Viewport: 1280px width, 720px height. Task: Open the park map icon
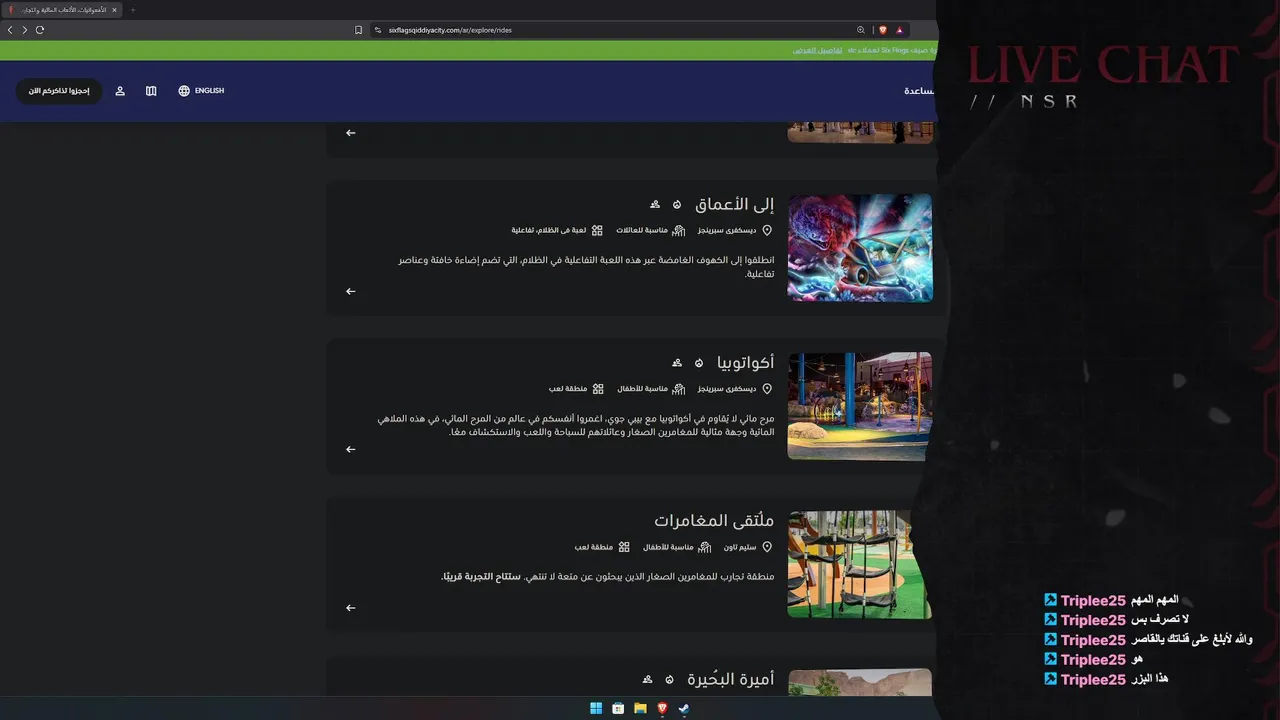pos(151,91)
